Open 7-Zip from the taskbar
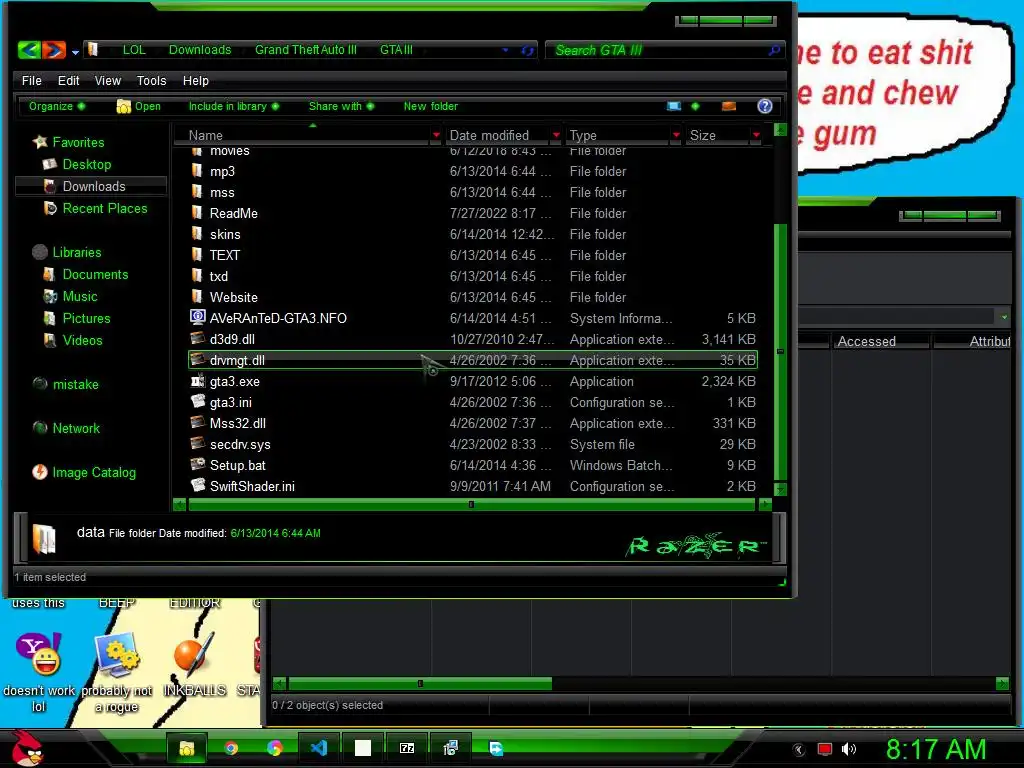Screen dimensions: 1024x768 coord(407,748)
